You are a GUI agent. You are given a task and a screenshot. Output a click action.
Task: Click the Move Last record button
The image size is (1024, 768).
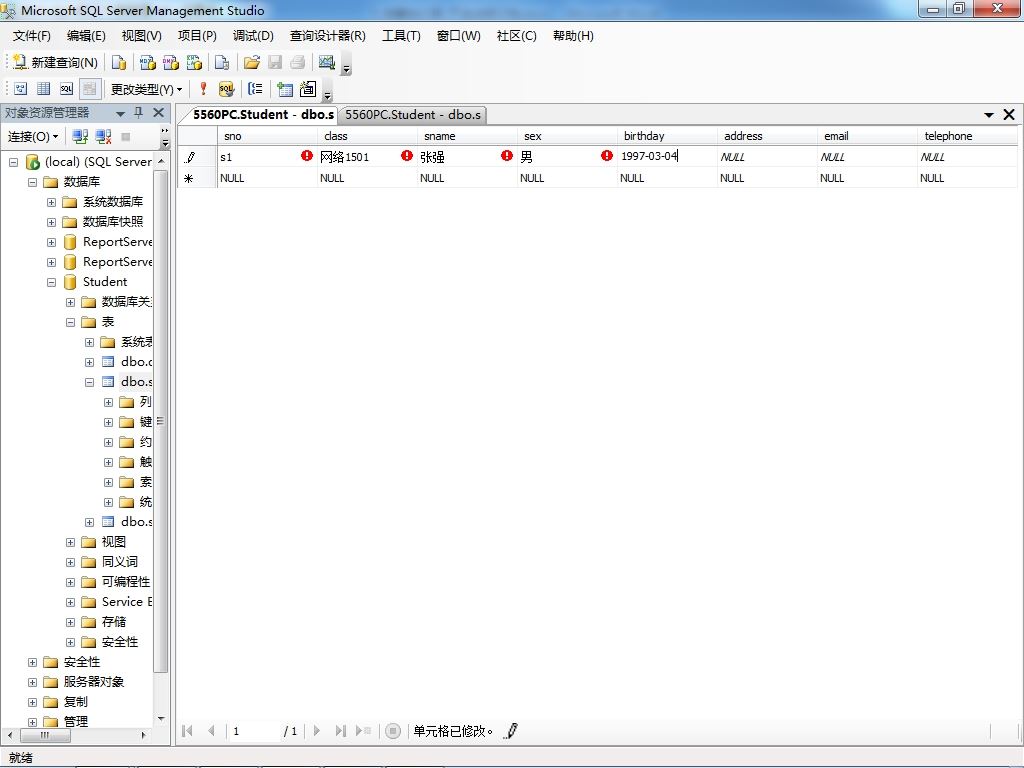coord(340,731)
